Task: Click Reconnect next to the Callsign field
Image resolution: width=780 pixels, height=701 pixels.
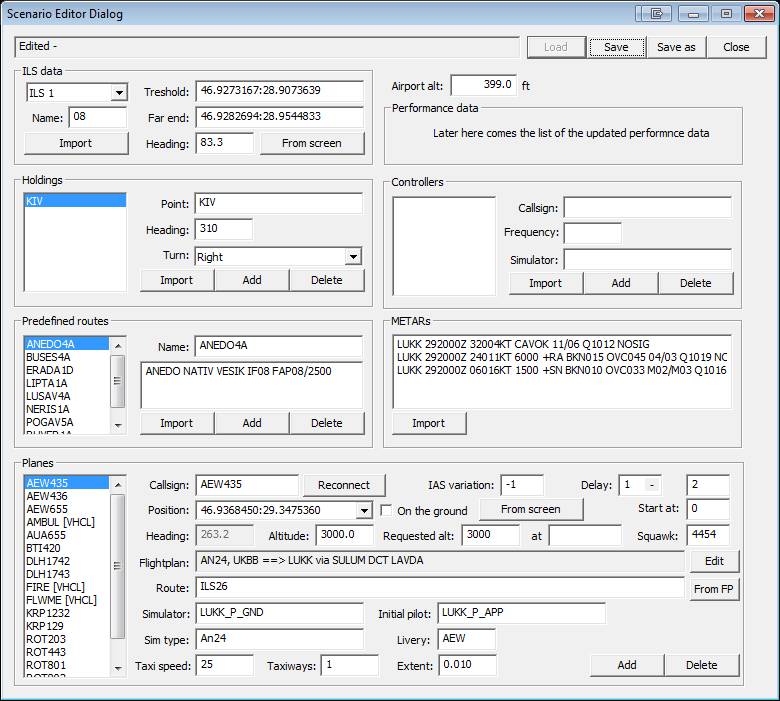Action: (x=344, y=485)
